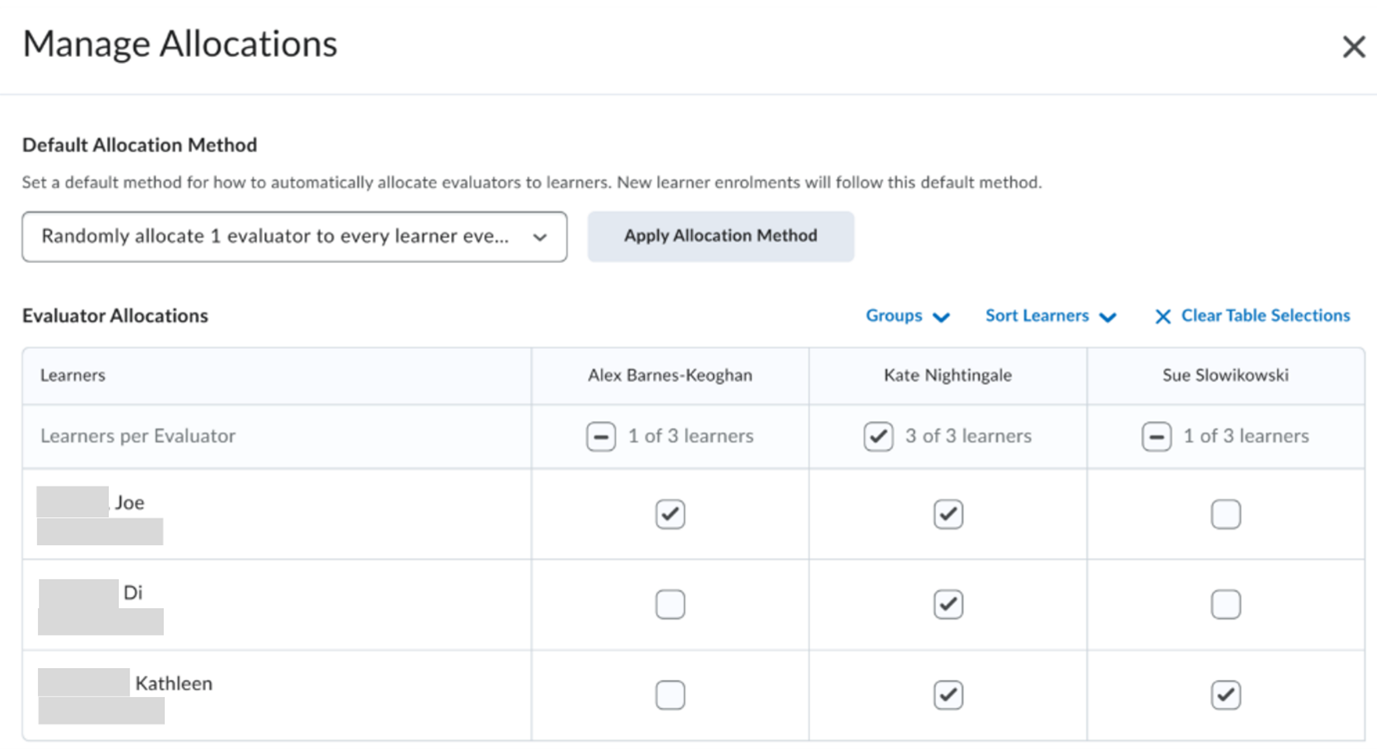Screen dimensions: 1377x749
Task: Uncheck all learners for Kate Nightingale
Action: pos(878,437)
